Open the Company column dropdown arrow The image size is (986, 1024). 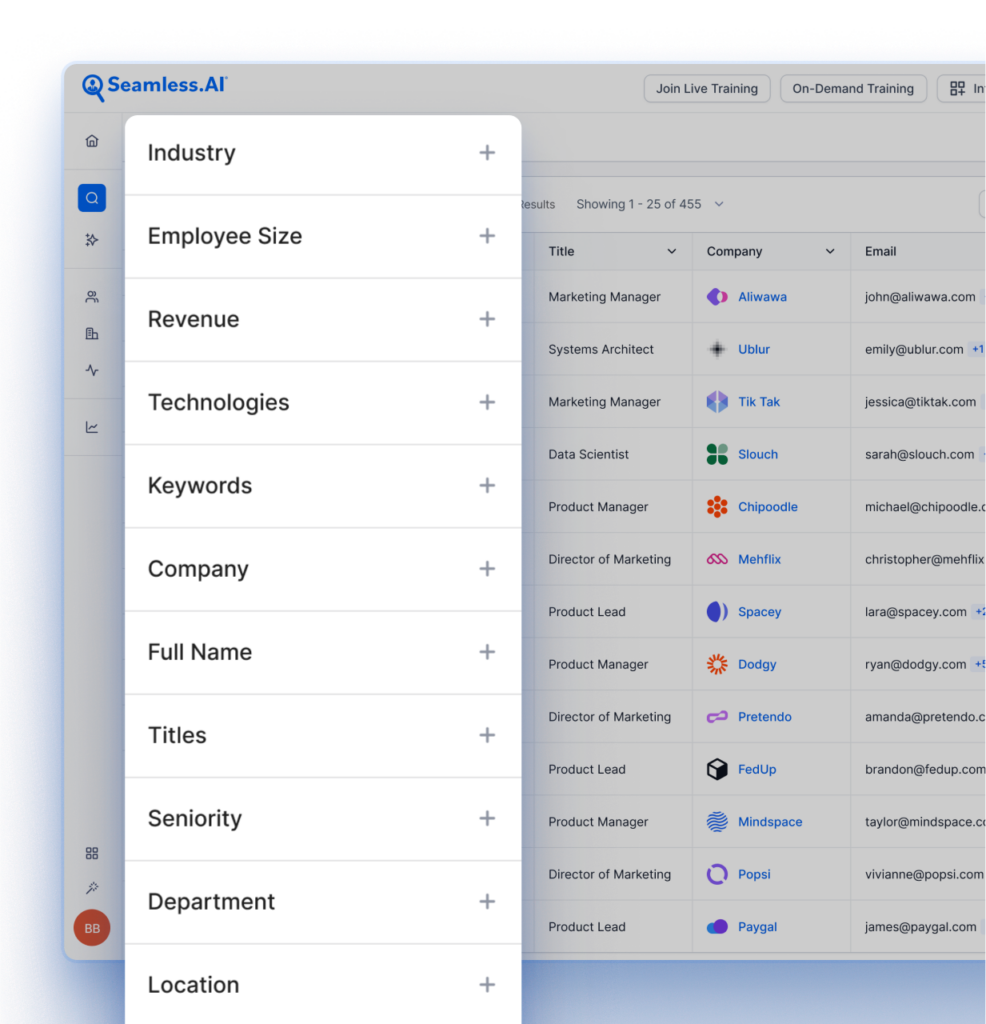coord(830,252)
